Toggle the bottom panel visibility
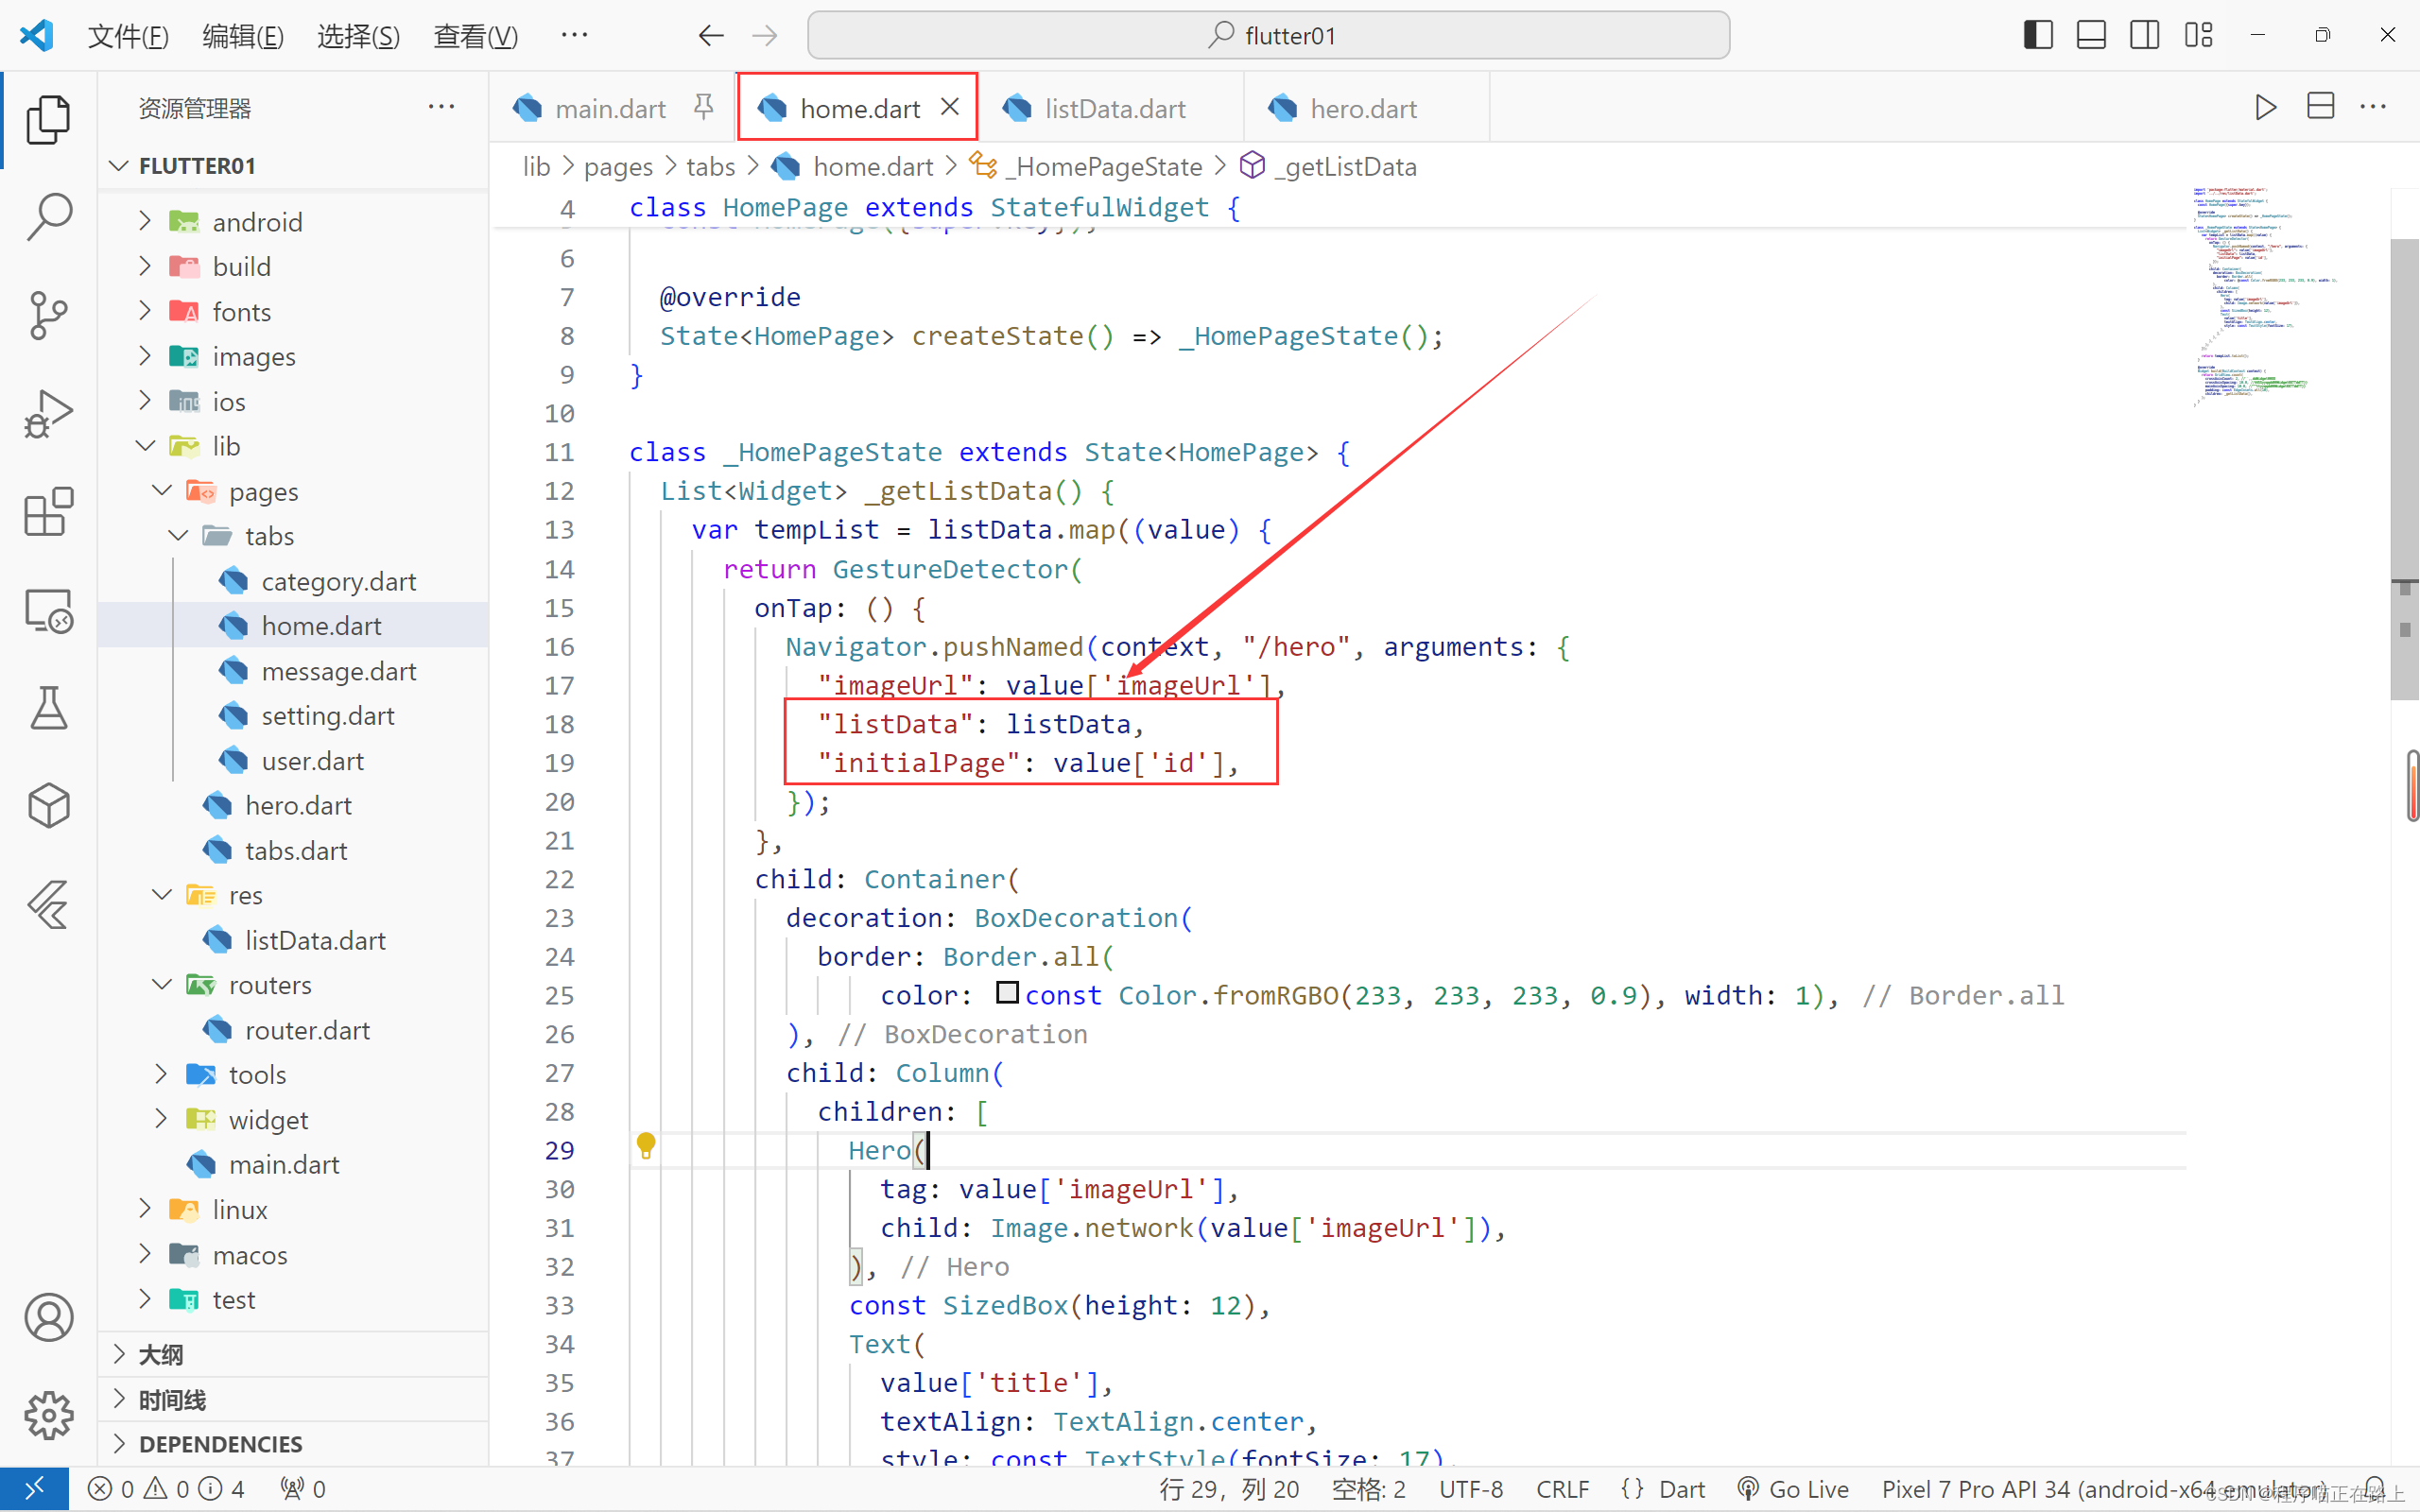The image size is (2420, 1512). coord(2091,35)
